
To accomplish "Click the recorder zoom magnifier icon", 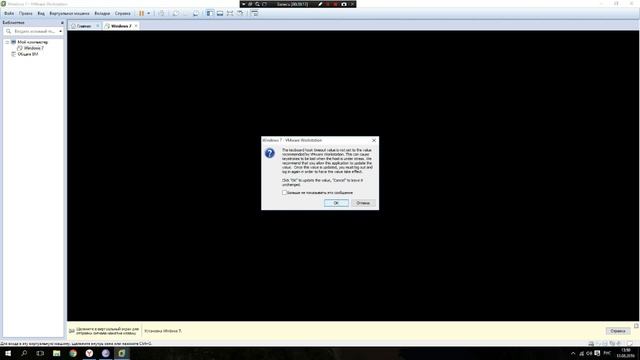I will coord(257,4).
